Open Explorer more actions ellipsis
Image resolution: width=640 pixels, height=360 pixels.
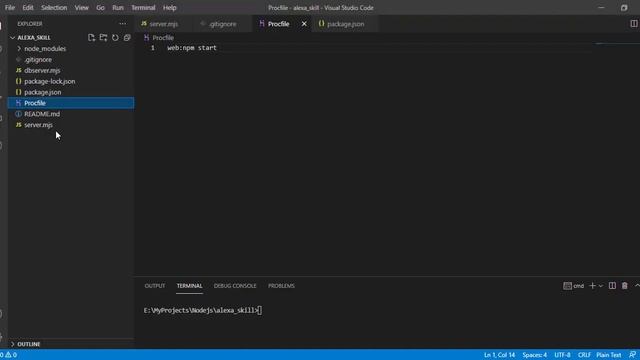(122, 24)
